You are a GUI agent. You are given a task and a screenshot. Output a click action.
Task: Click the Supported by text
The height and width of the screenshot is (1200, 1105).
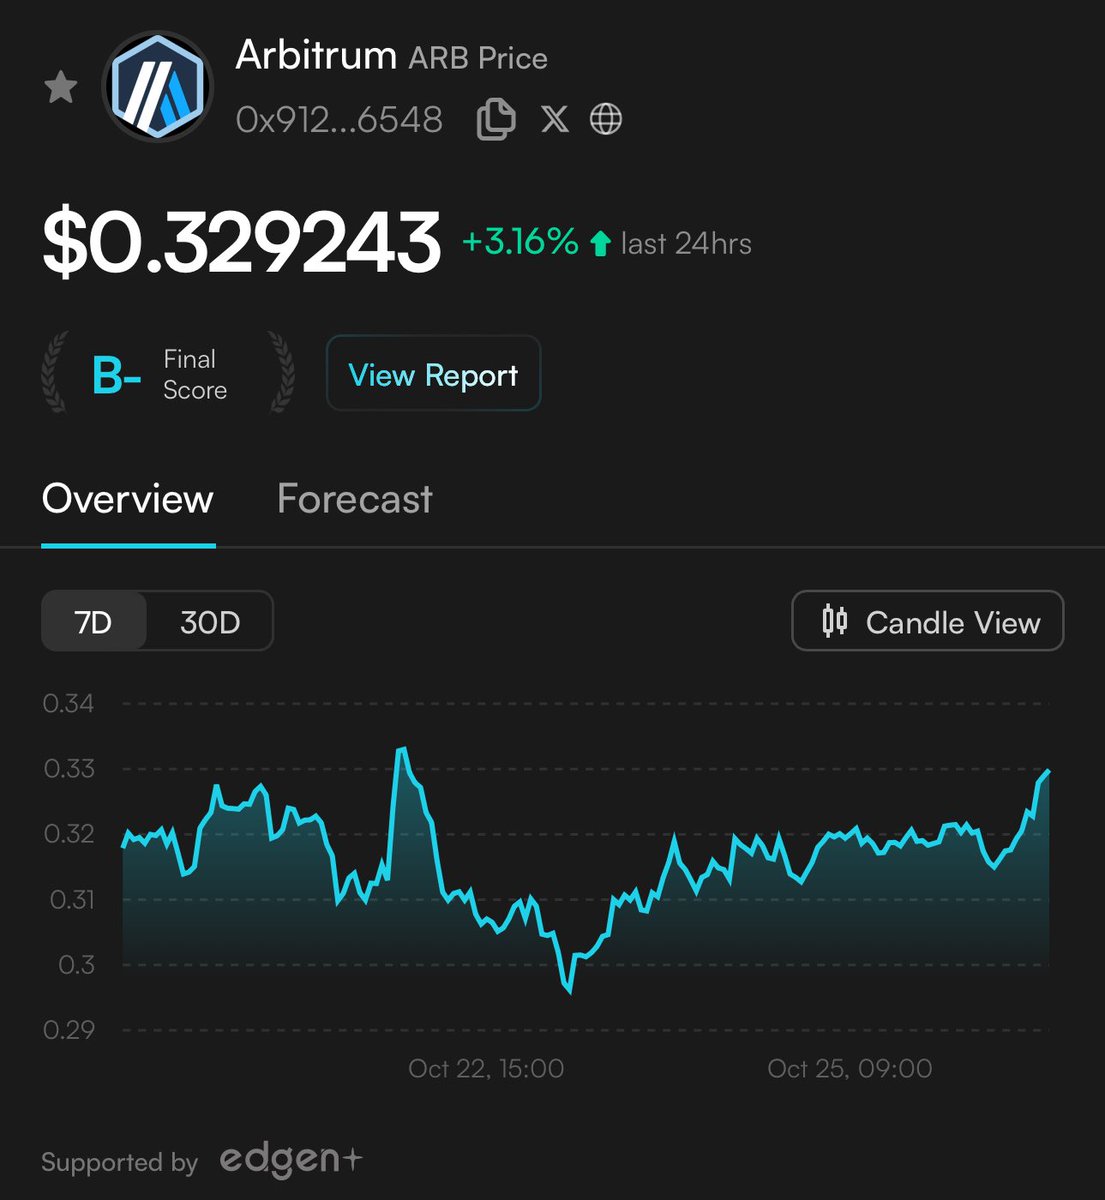[x=120, y=1162]
